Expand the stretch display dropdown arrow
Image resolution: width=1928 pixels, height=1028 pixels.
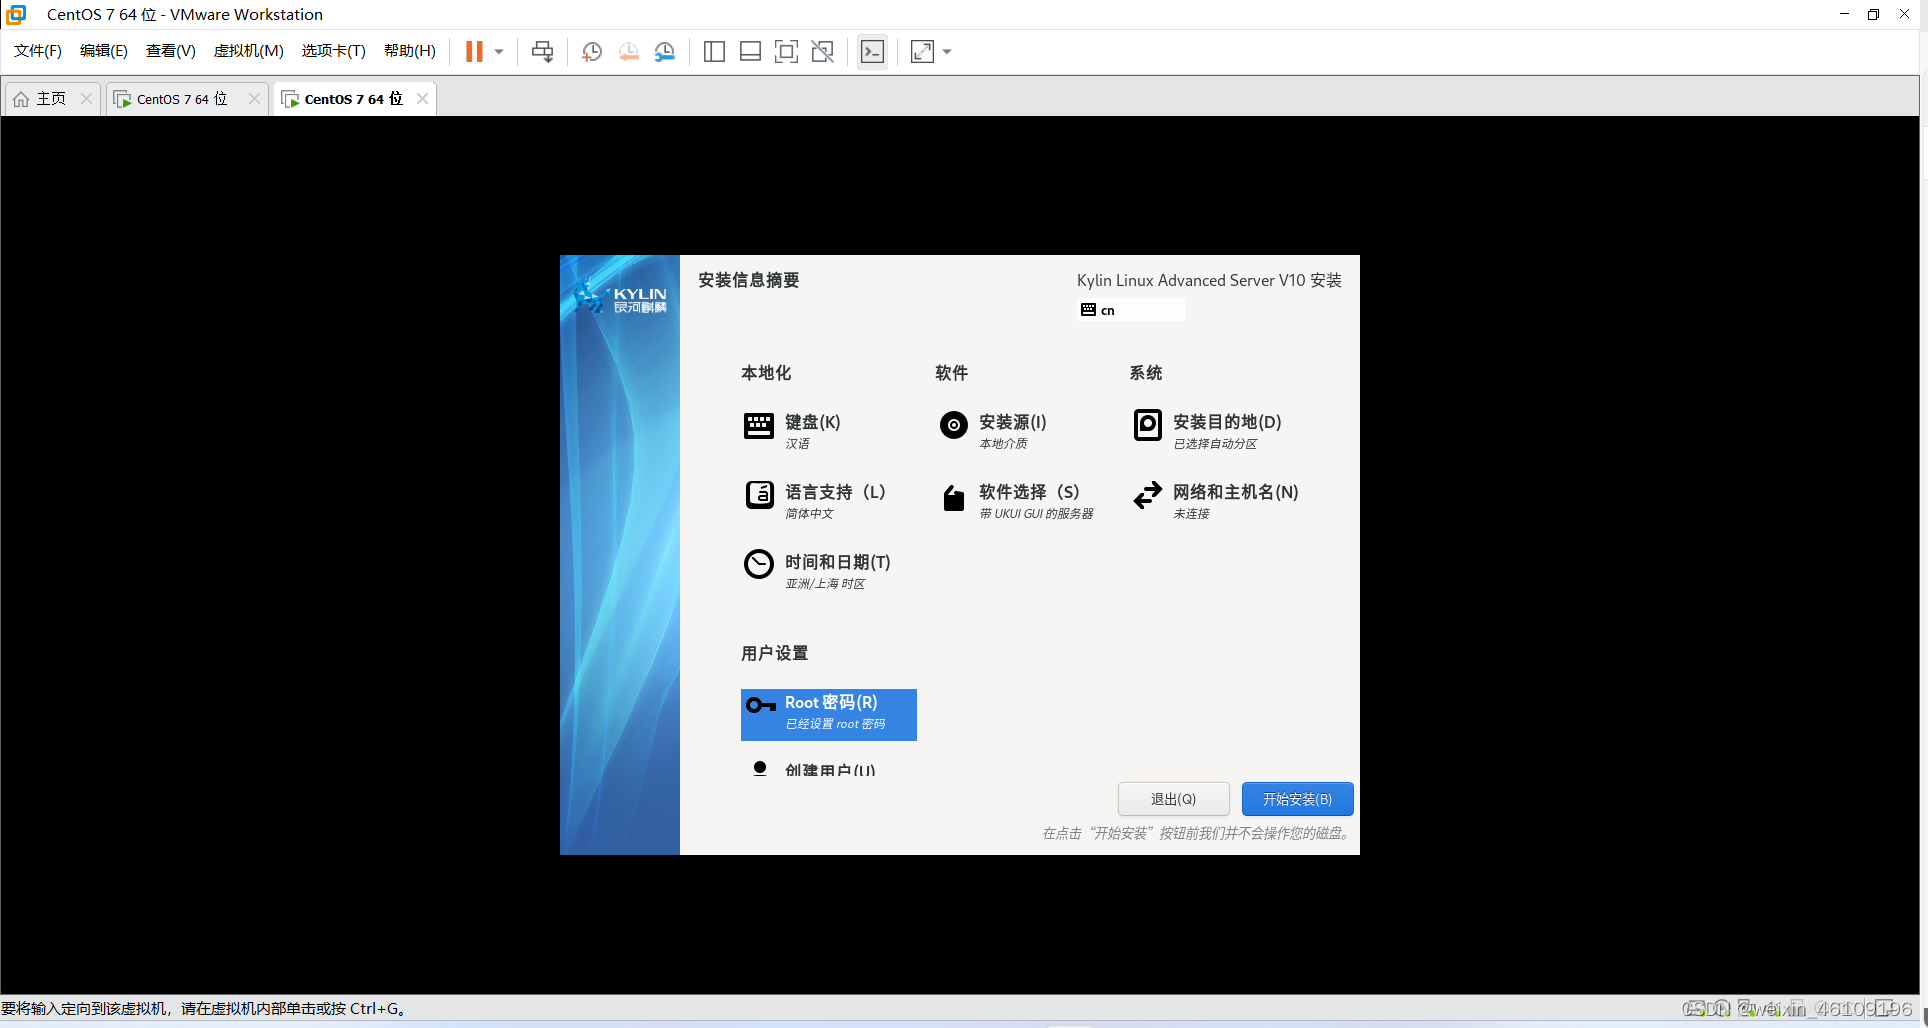click(x=947, y=52)
